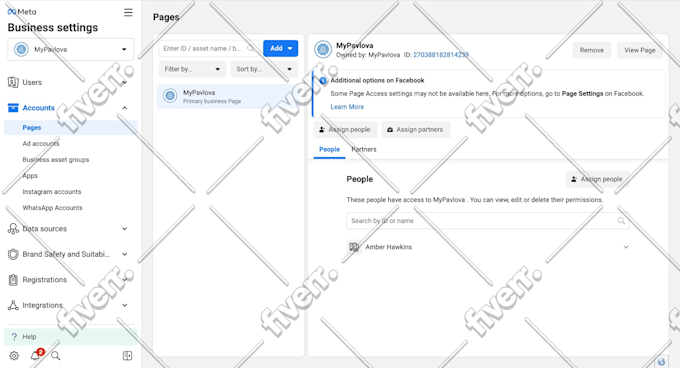Click the Meta logo
Screen dimensions: 680x368
click(x=22, y=12)
